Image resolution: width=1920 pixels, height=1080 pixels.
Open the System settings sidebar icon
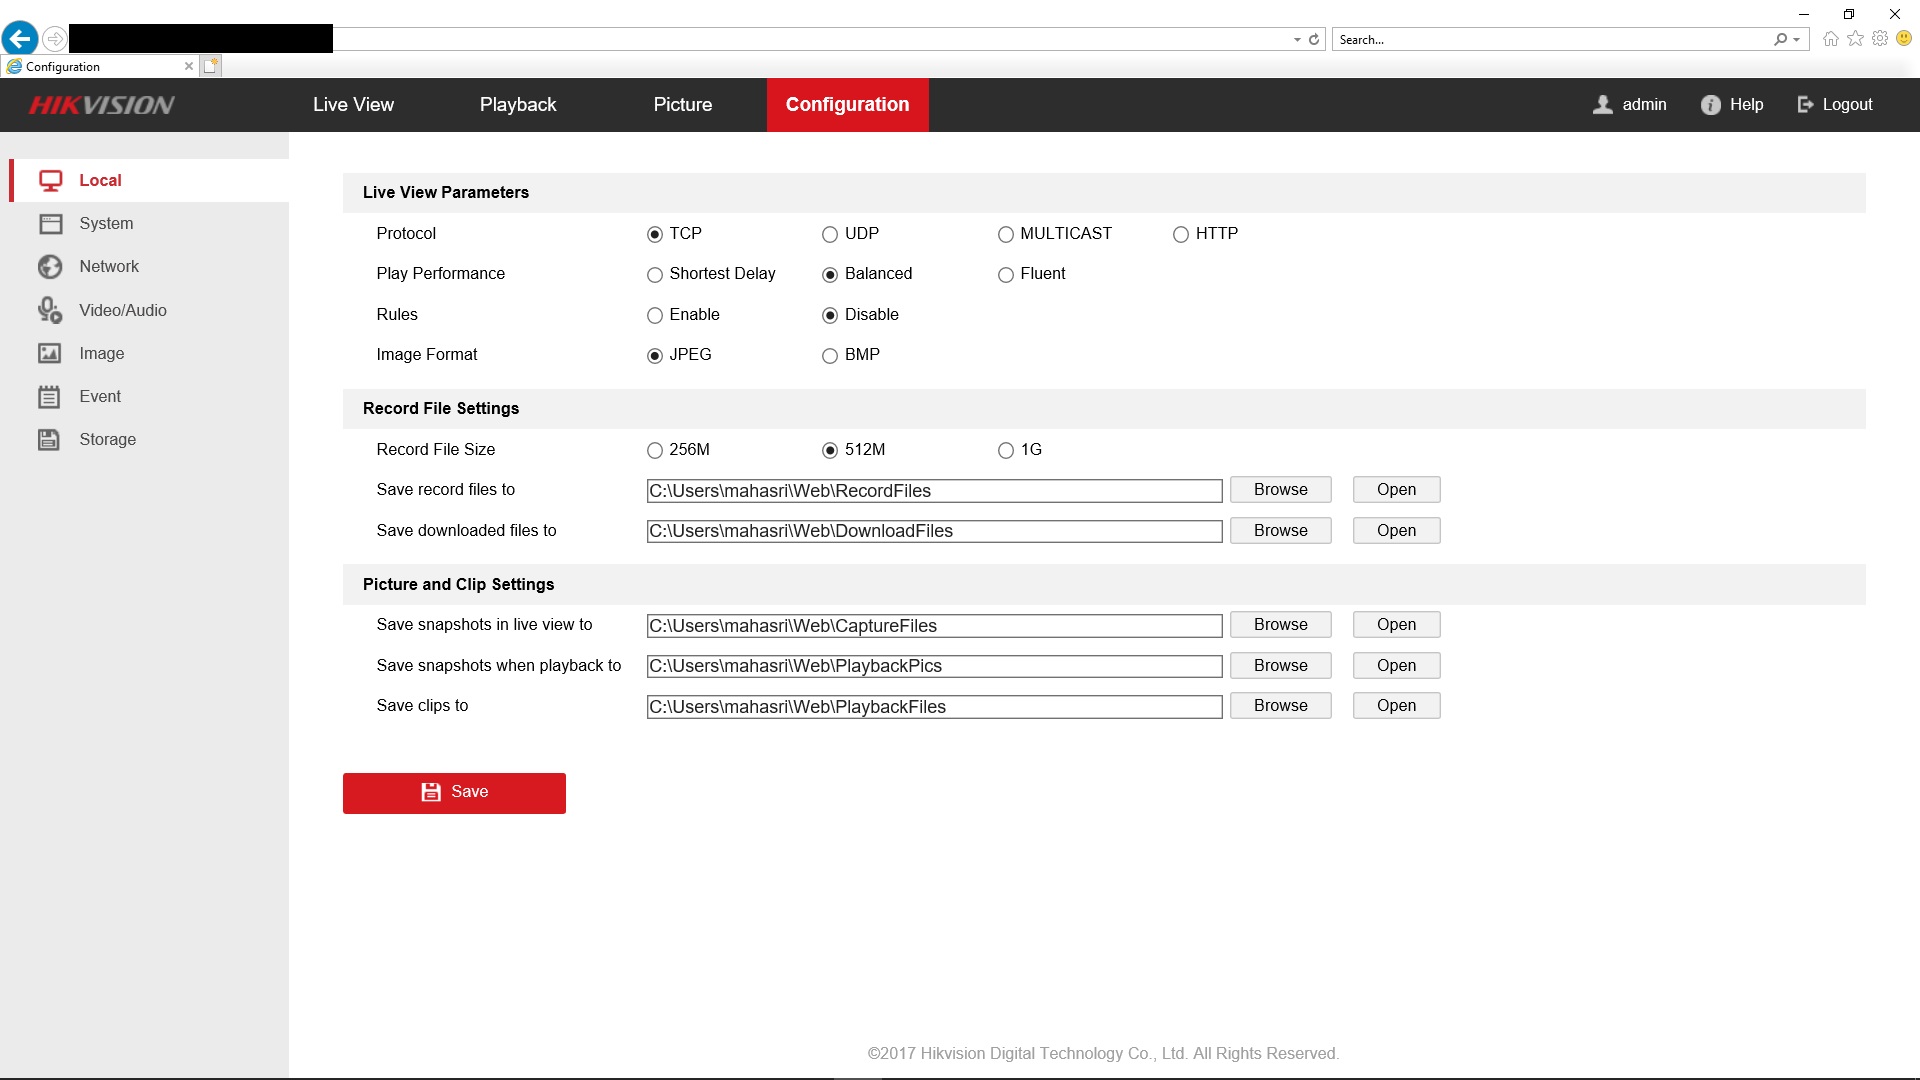click(50, 224)
